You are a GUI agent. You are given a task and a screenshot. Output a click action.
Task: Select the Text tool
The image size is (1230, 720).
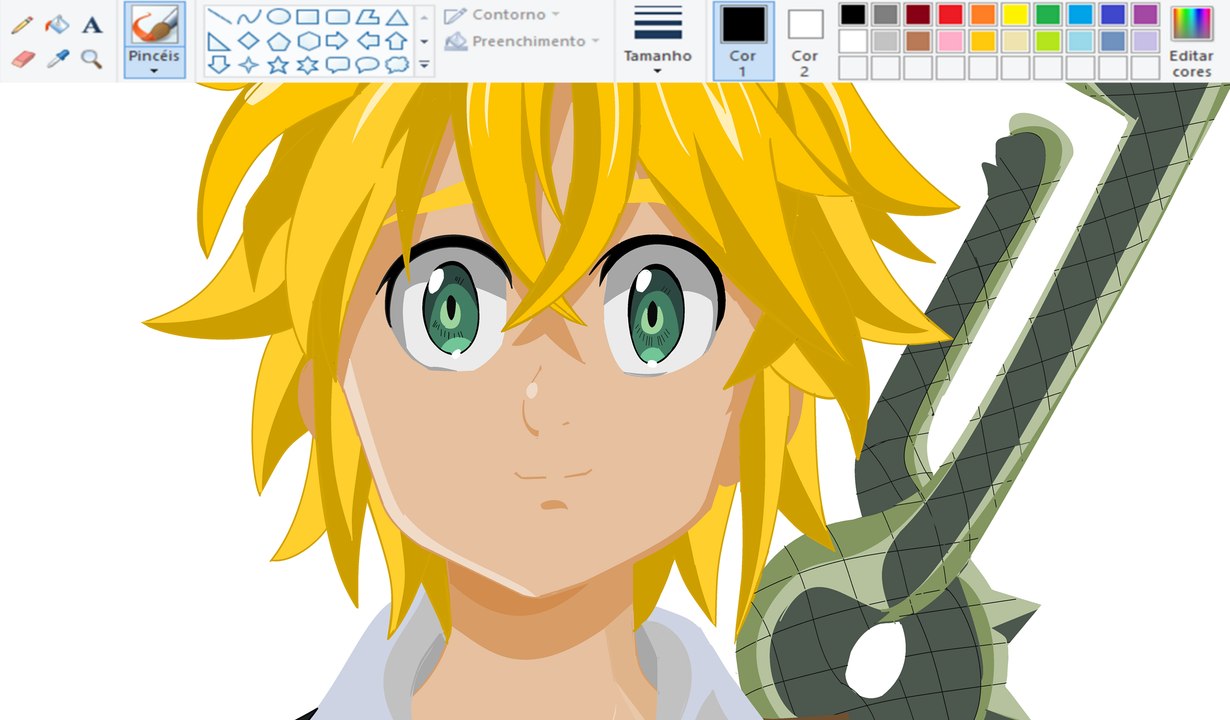(x=92, y=25)
